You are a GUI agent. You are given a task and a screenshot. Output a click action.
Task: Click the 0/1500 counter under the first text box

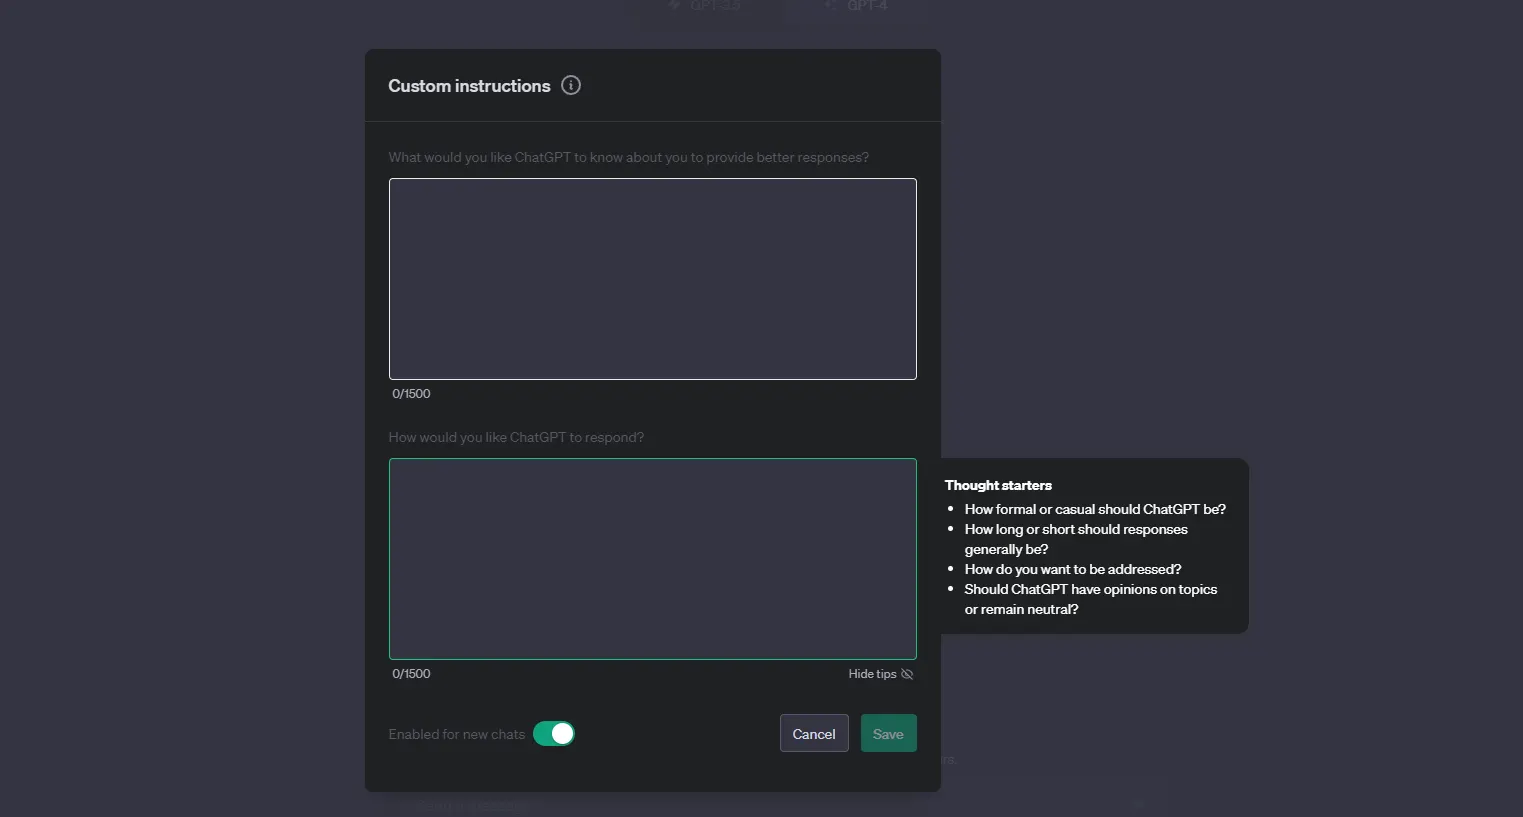[411, 394]
